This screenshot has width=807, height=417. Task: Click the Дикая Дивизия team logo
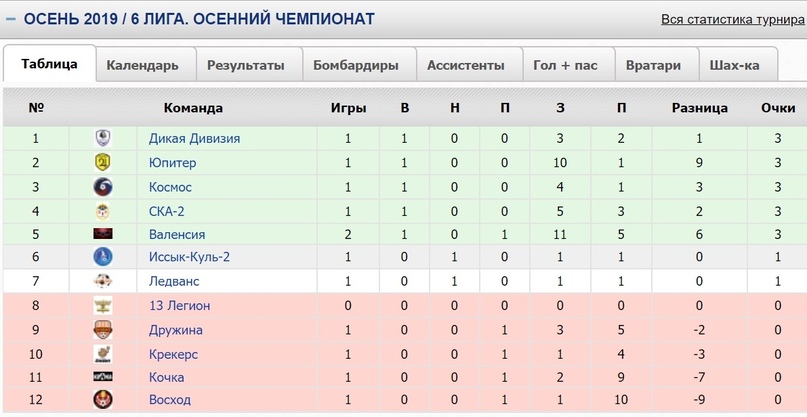(103, 138)
